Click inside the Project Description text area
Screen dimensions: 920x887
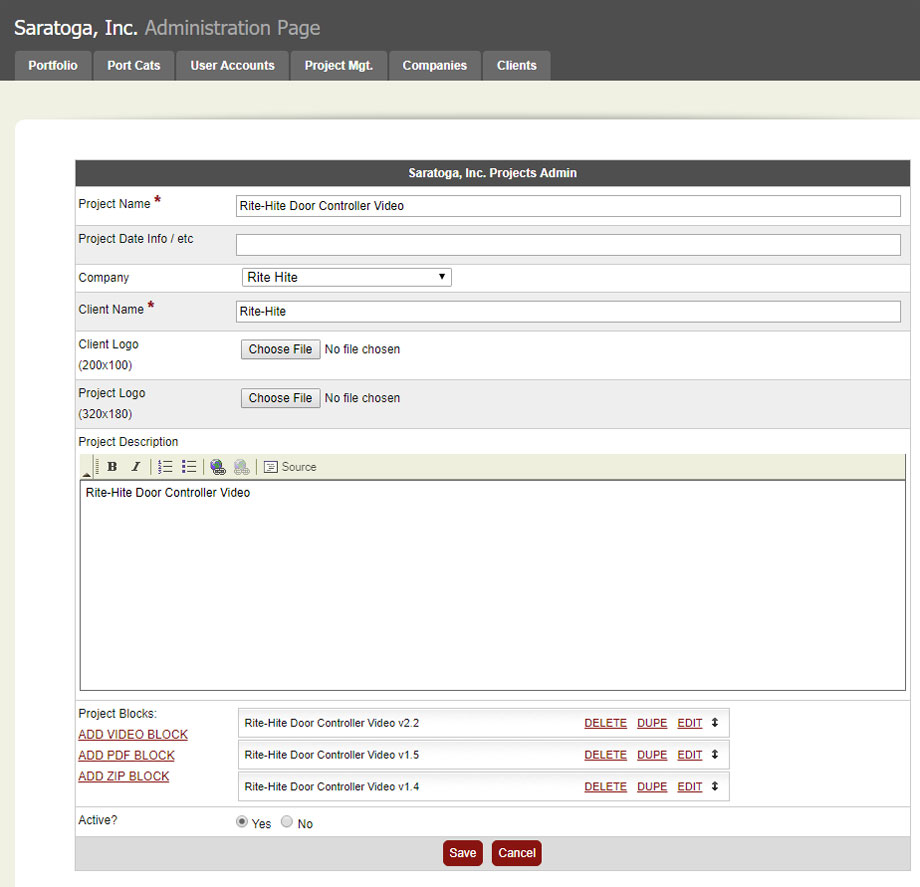pos(493,585)
